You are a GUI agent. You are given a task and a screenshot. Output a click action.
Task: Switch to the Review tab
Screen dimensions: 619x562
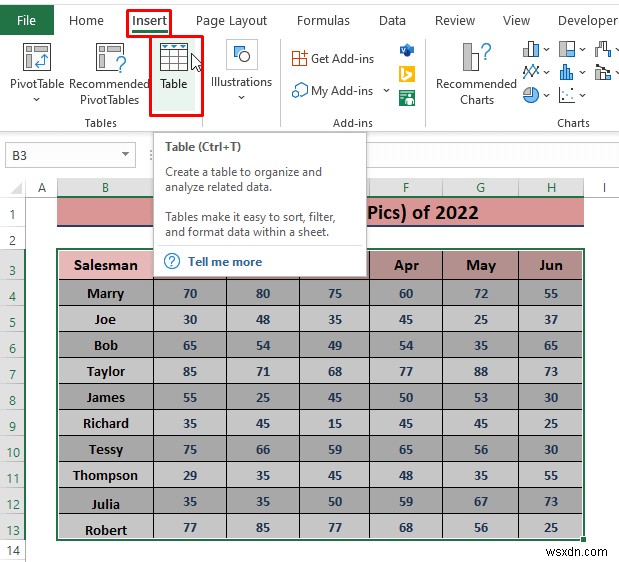pyautogui.click(x=455, y=21)
